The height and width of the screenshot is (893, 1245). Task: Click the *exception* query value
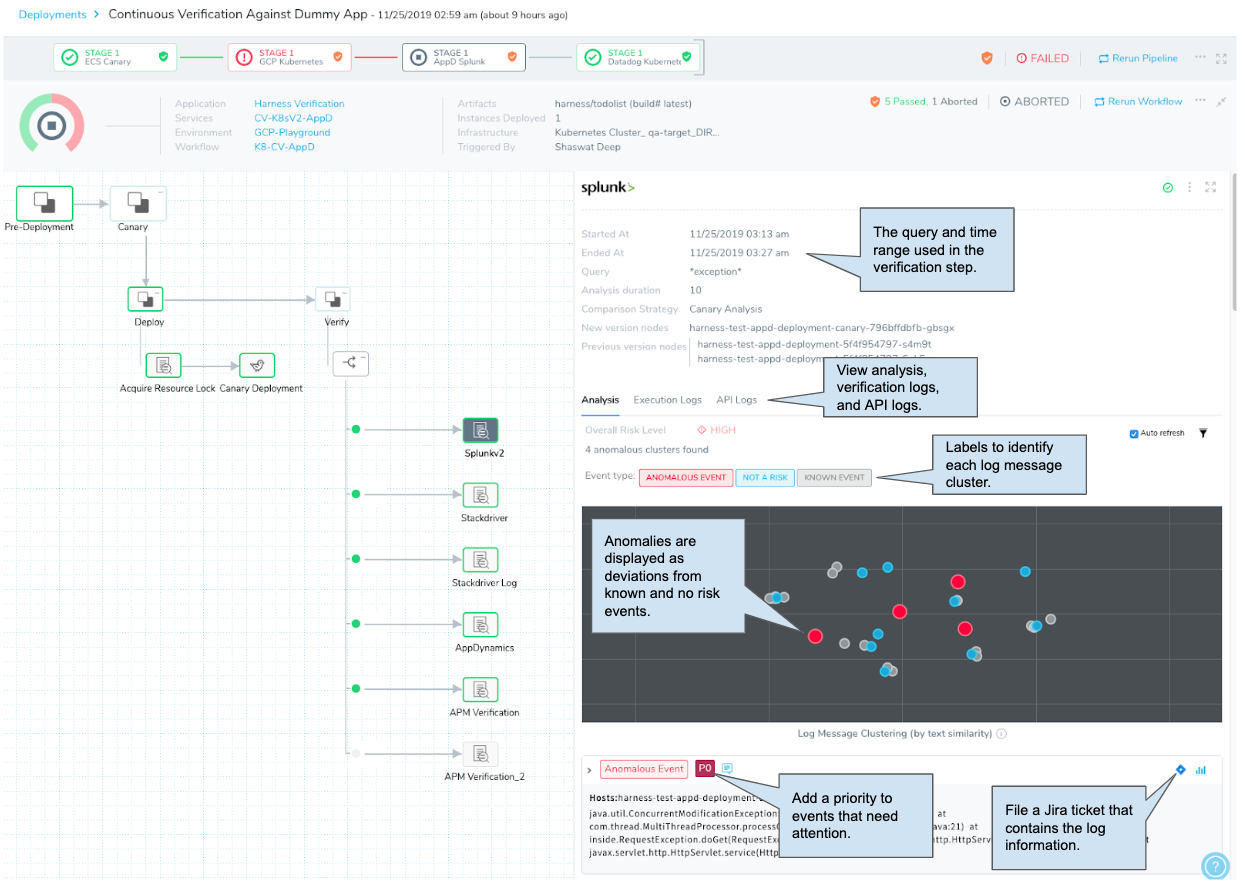coord(715,271)
